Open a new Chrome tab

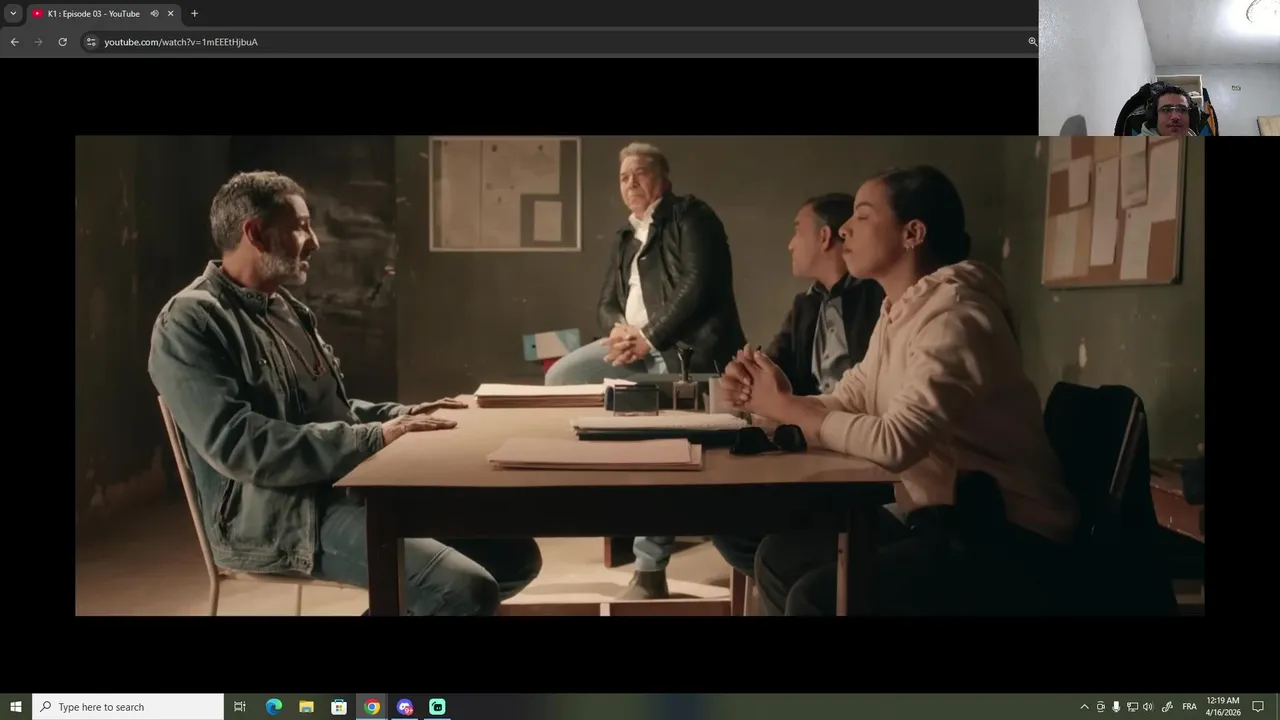tap(194, 13)
